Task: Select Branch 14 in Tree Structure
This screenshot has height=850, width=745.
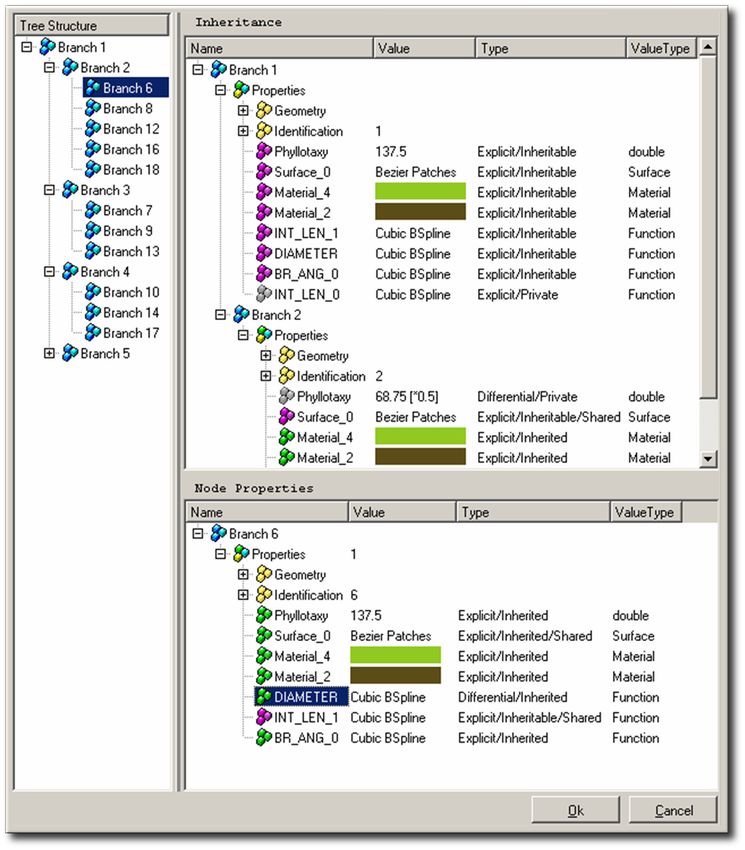Action: coord(131,313)
